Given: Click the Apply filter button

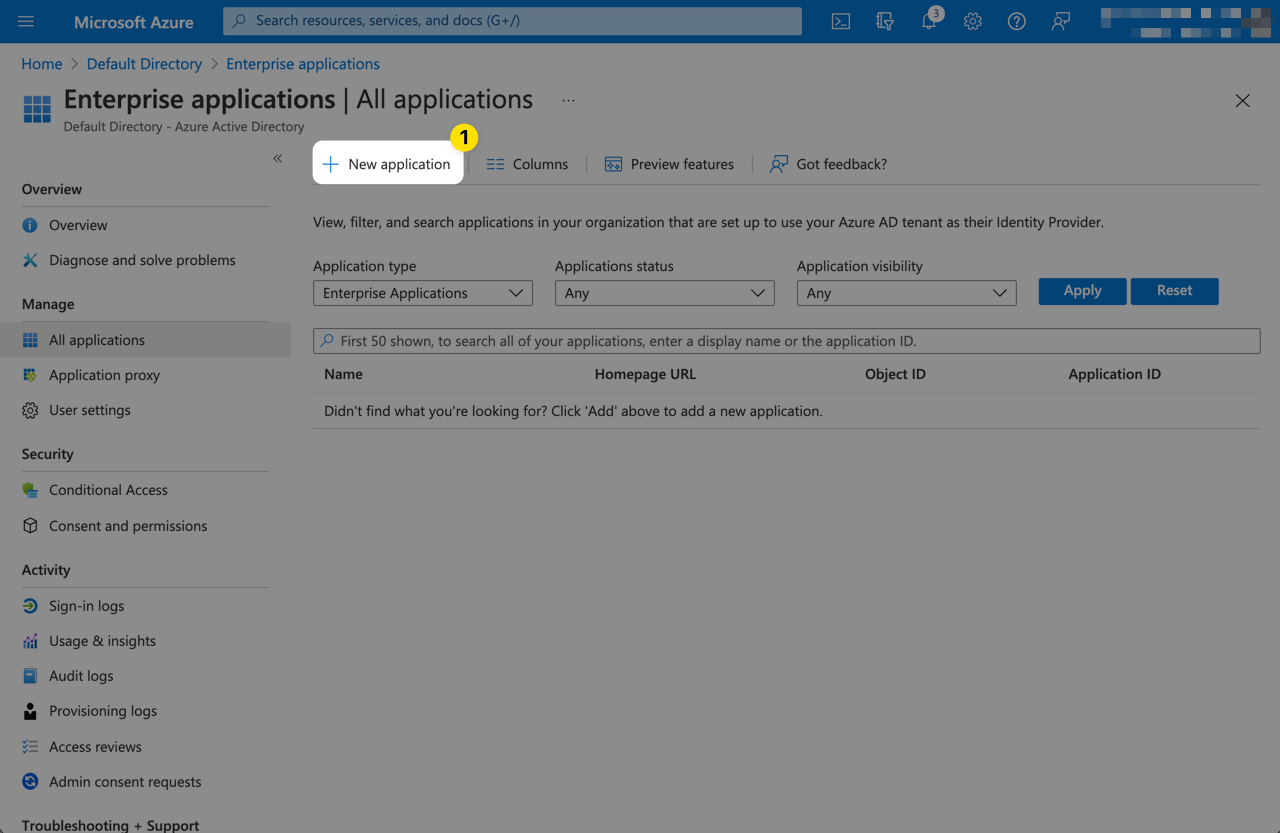Looking at the screenshot, I should pos(1082,291).
